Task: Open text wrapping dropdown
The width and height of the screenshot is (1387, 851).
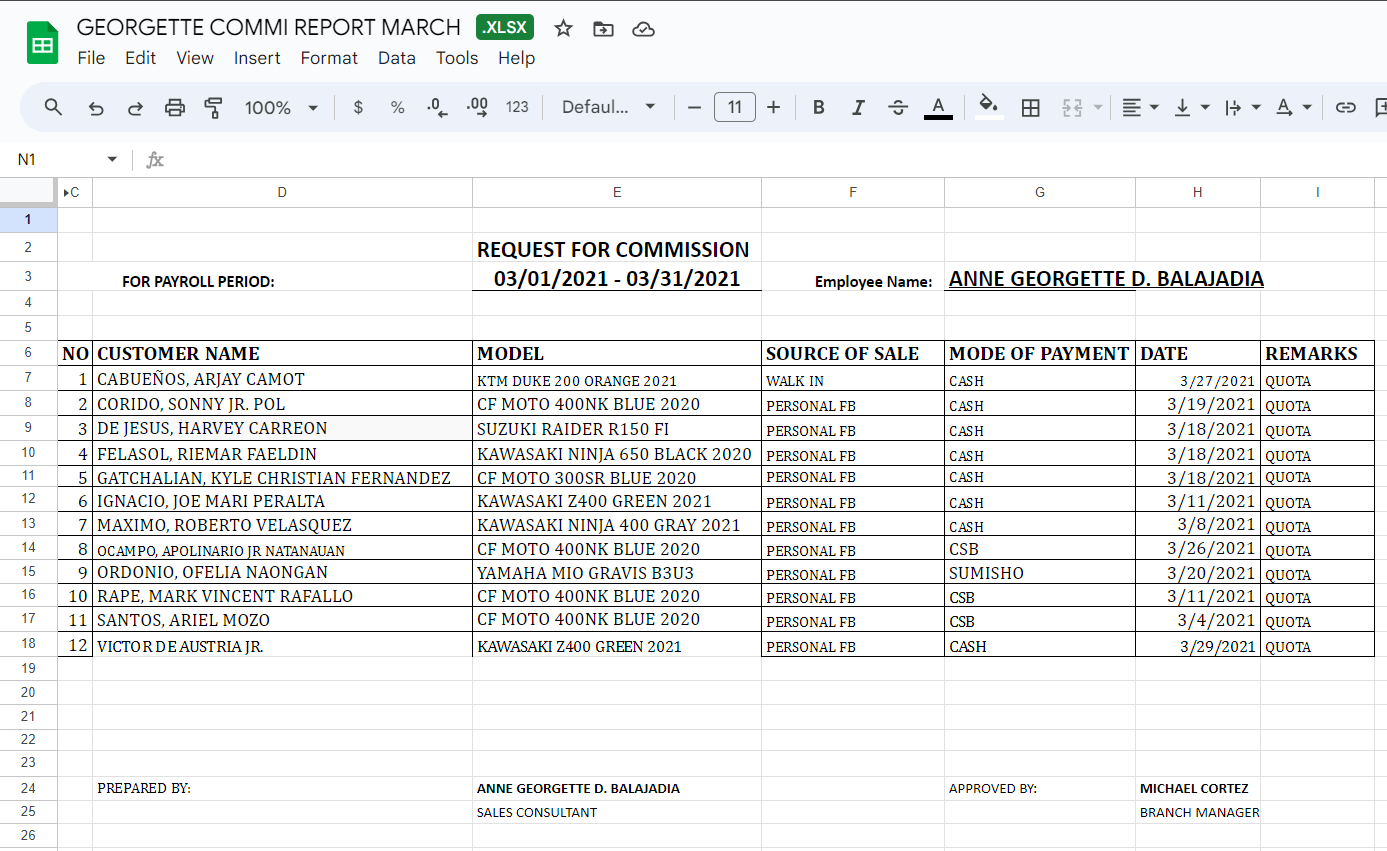Action: 1243,107
